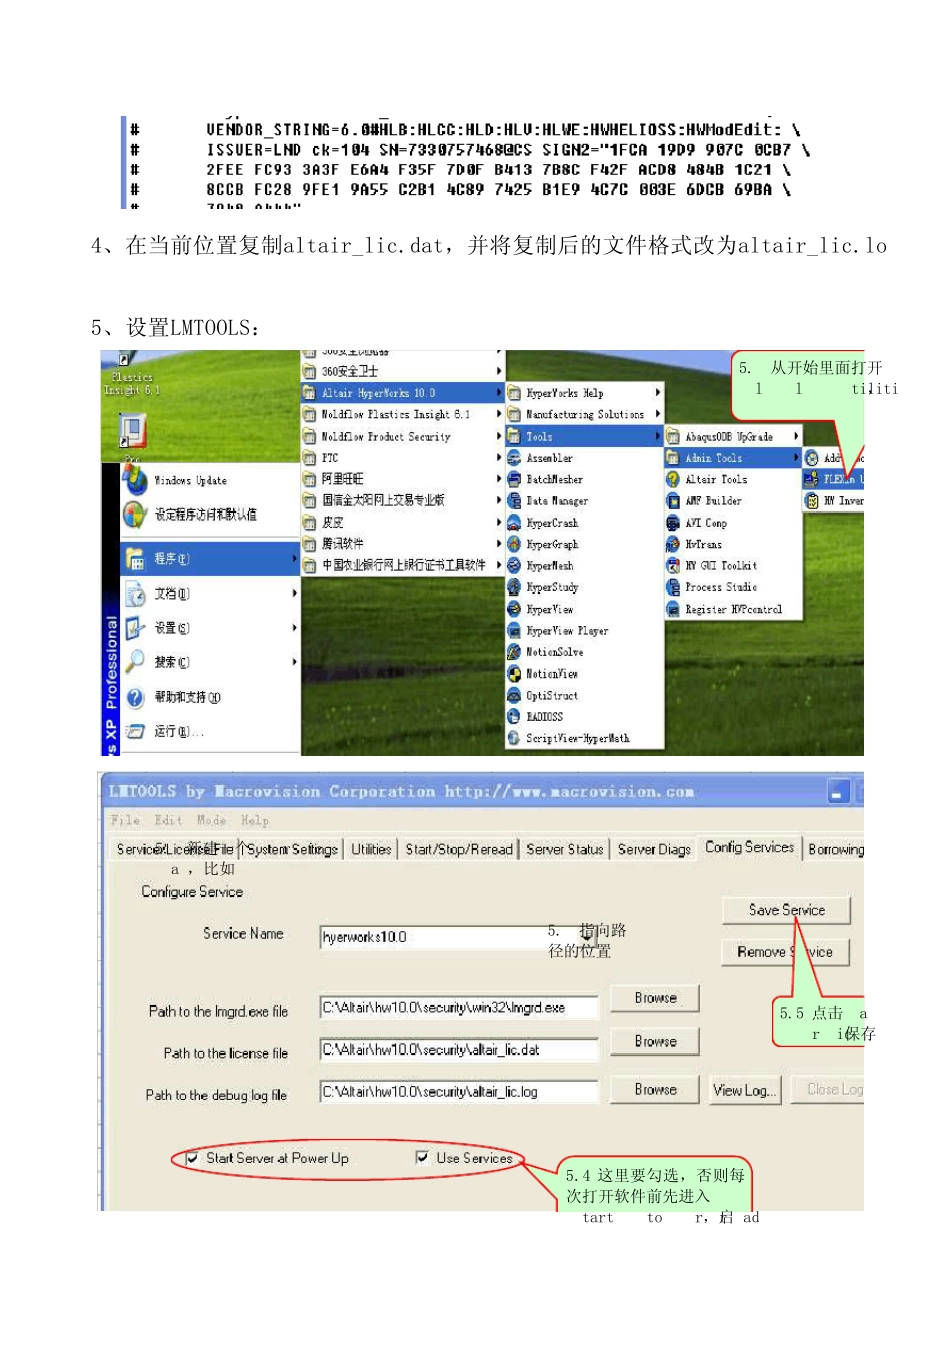950x1345 pixels.
Task: Launch HvTrans from its icon
Action: [x=673, y=544]
